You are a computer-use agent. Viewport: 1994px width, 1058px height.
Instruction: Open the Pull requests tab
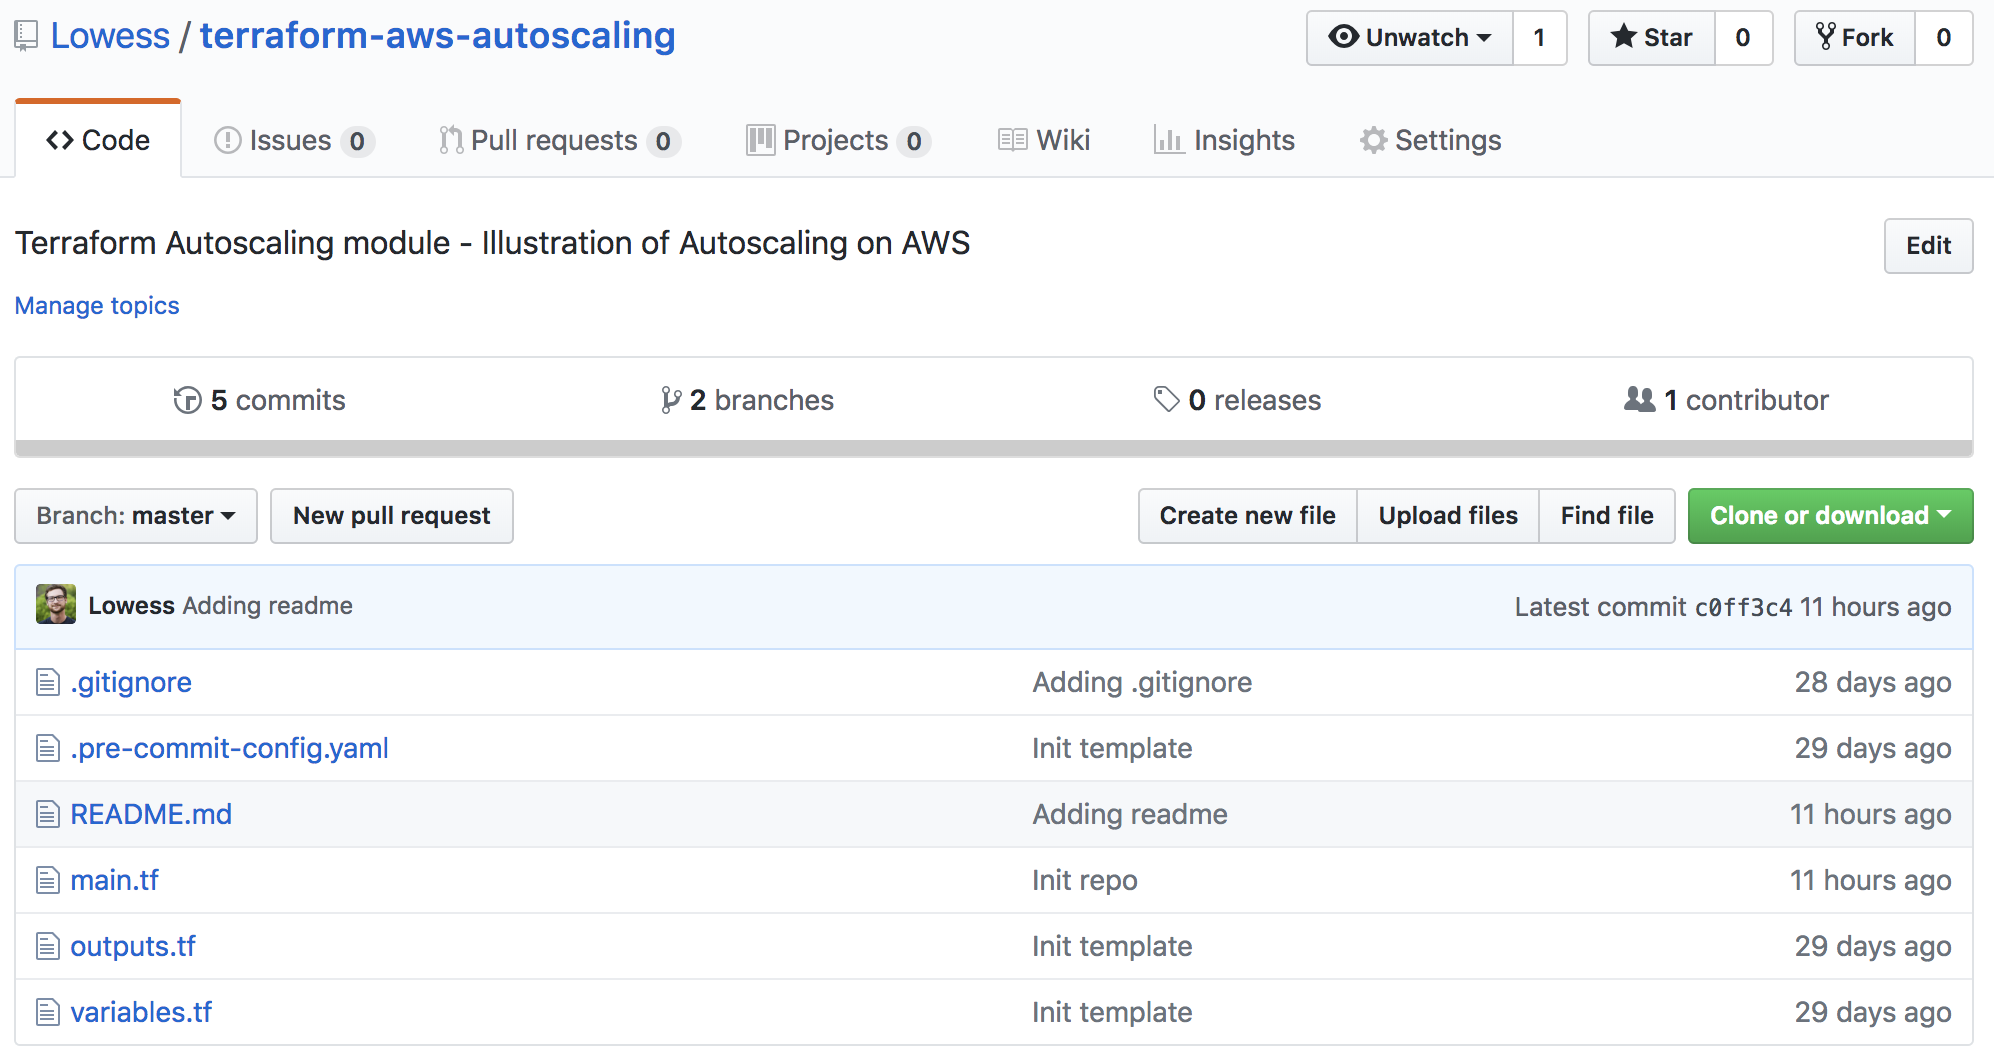(560, 140)
